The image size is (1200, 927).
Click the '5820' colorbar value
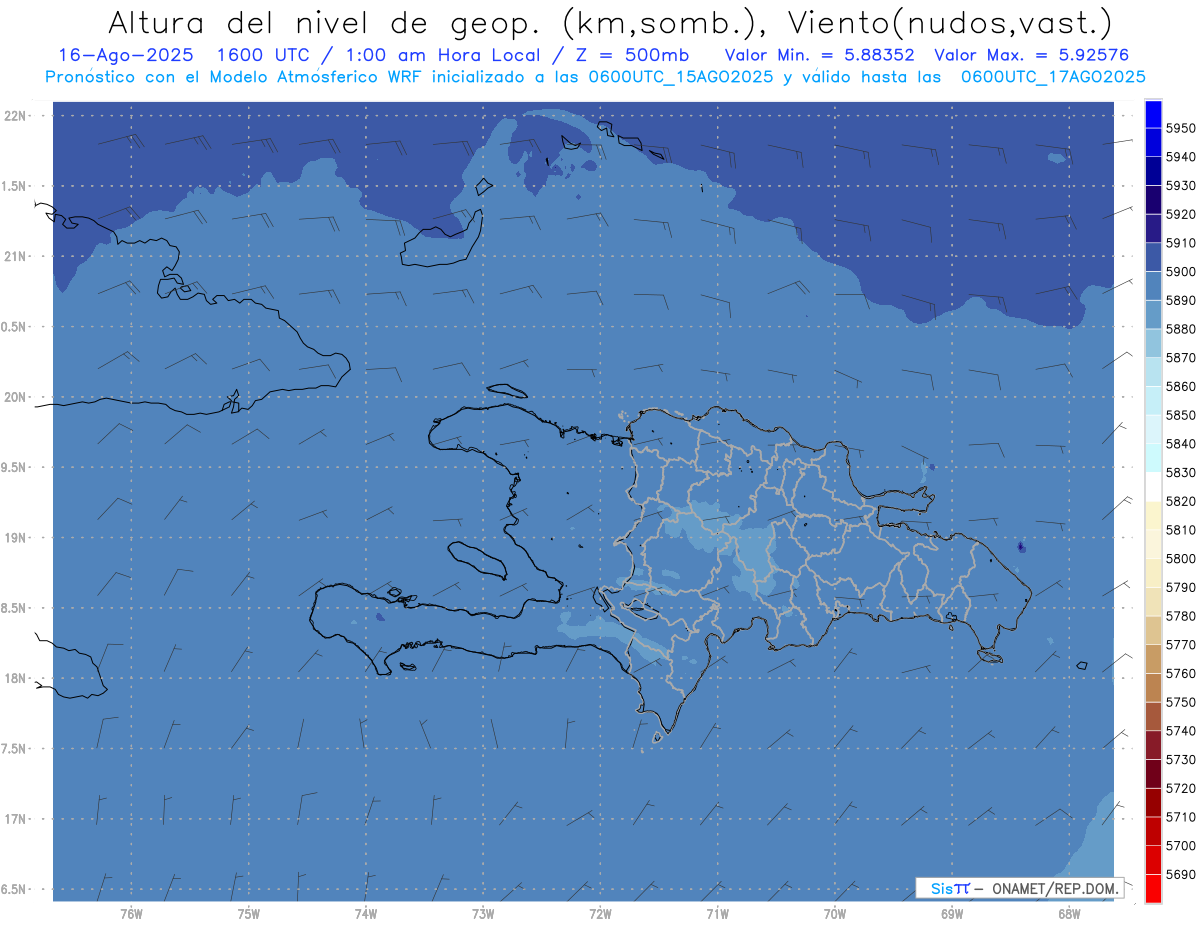(1181, 501)
